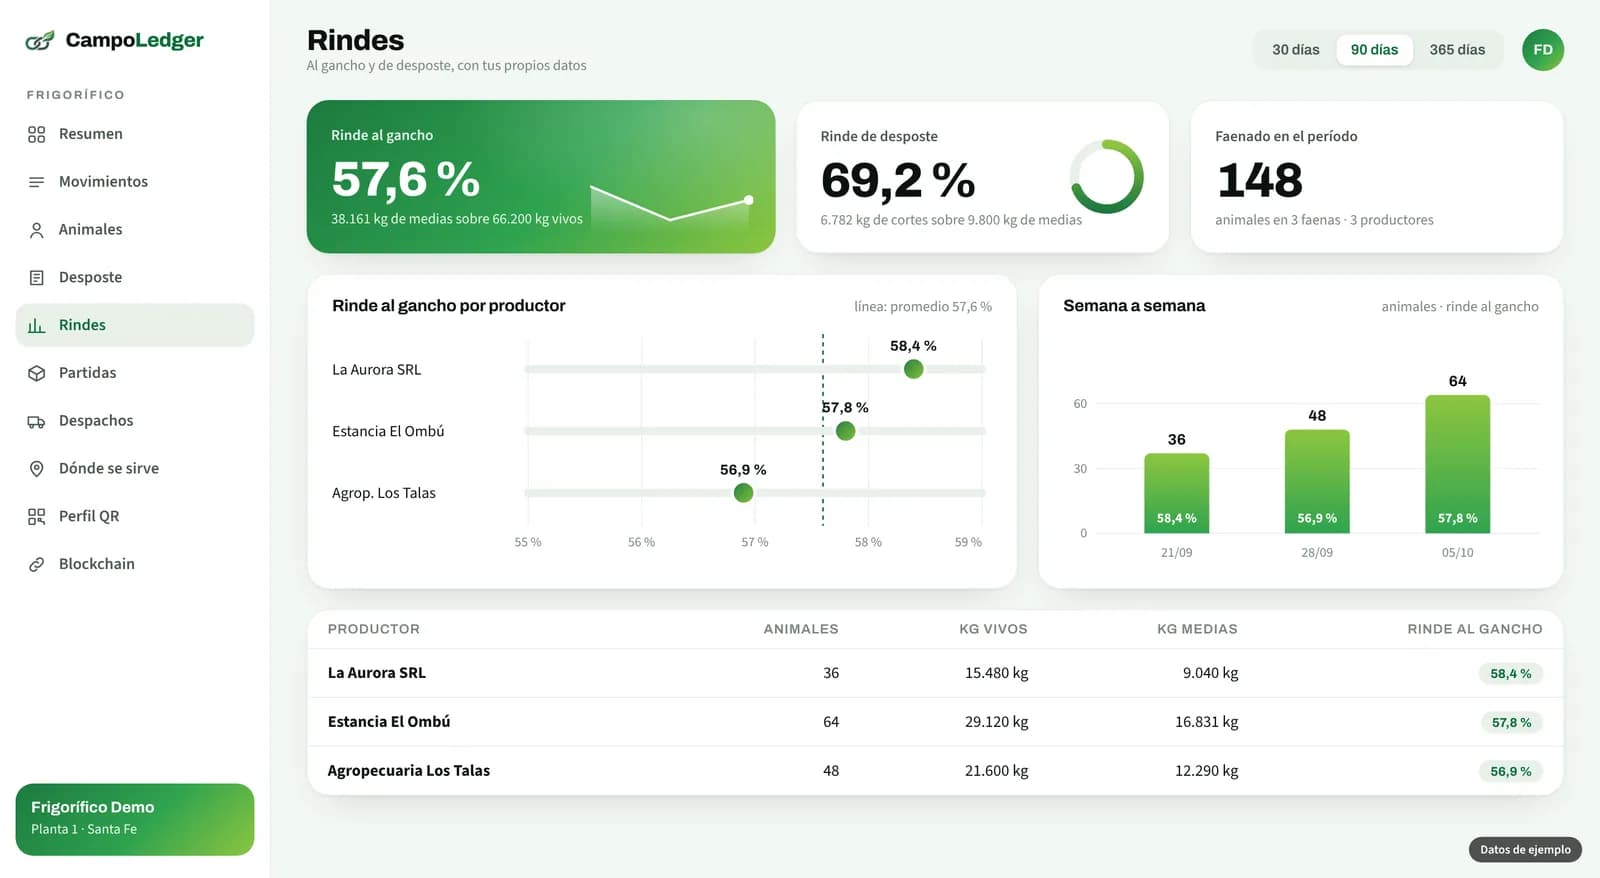Go to the Movimientos section
The image size is (1600, 878).
[135, 182]
